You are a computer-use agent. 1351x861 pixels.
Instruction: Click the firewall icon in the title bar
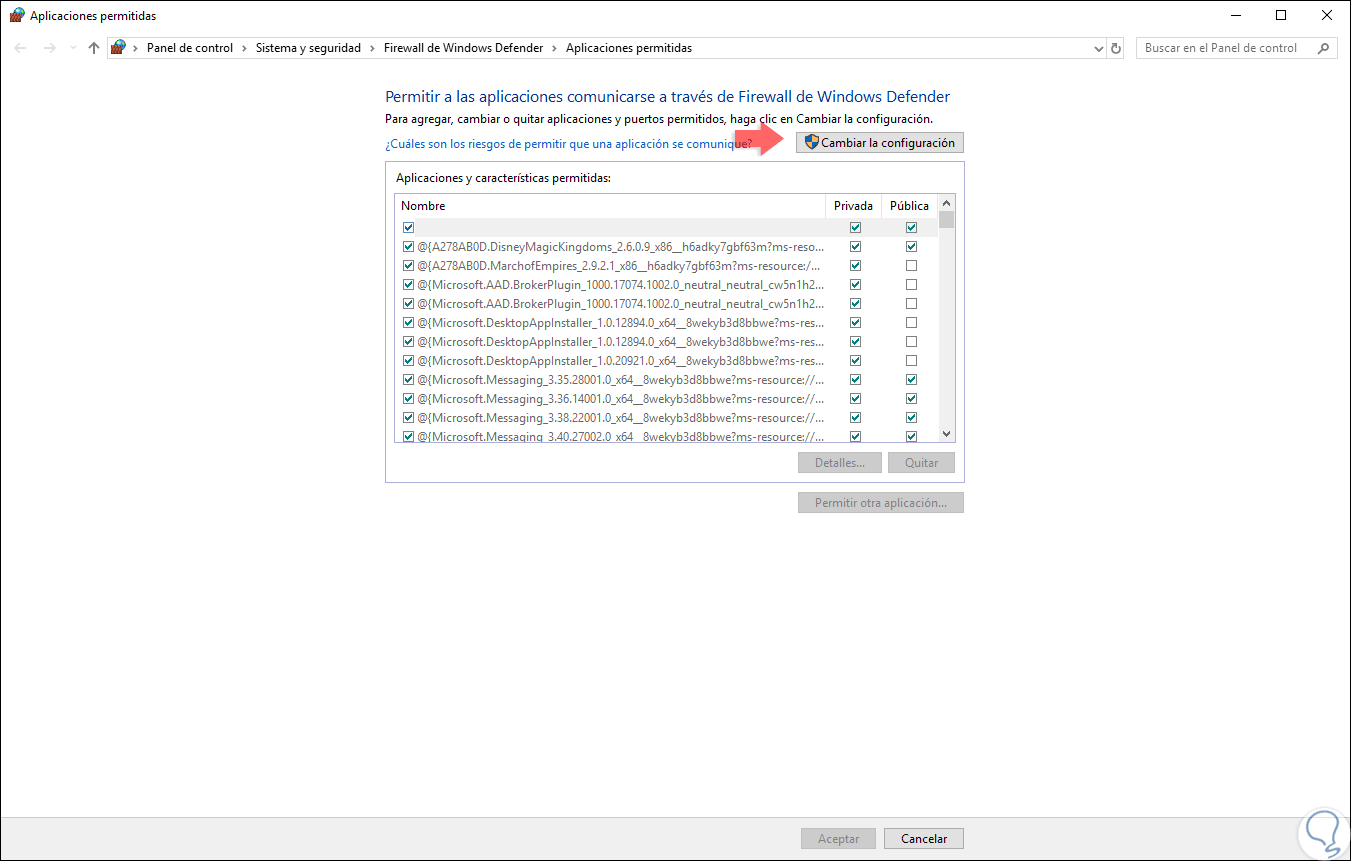[x=17, y=15]
